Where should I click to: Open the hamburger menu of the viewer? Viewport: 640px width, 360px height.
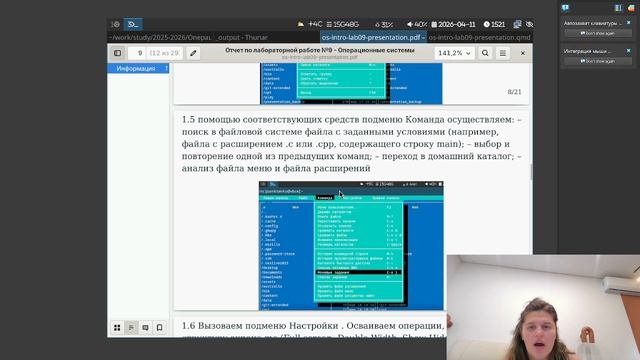click(x=502, y=53)
